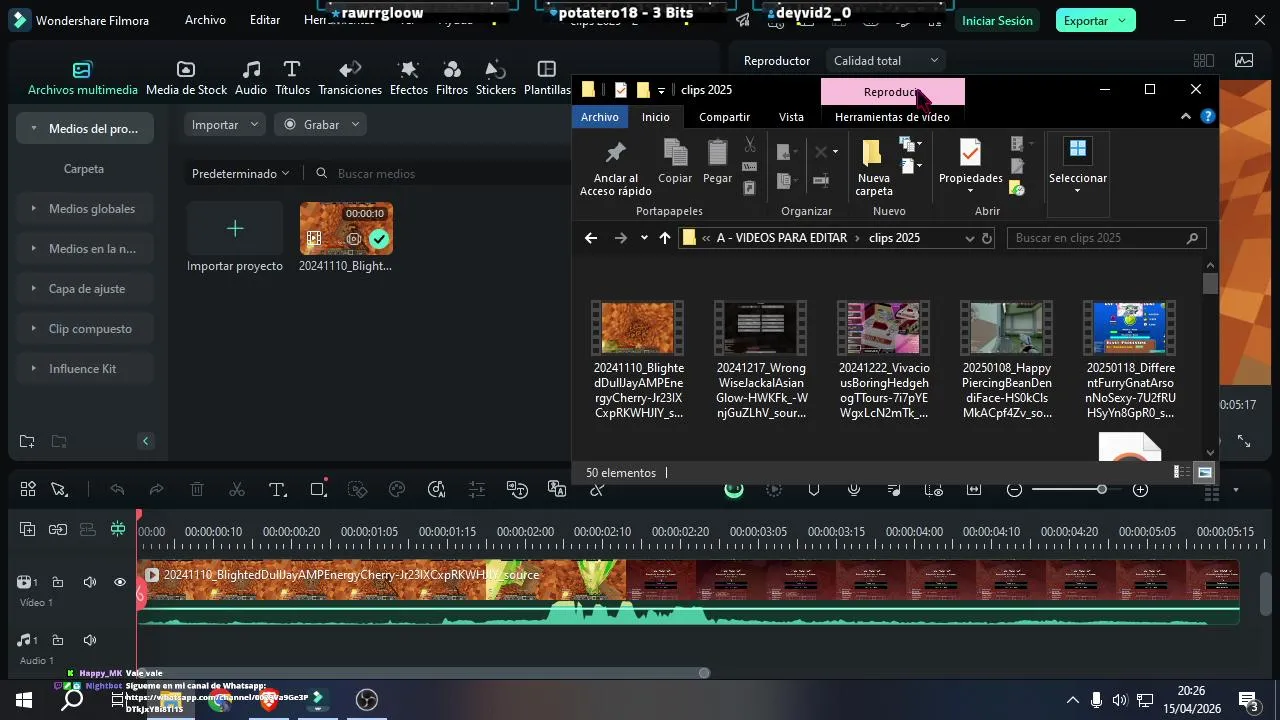
Task: Click the Iniciar Sesión button
Action: click(997, 21)
